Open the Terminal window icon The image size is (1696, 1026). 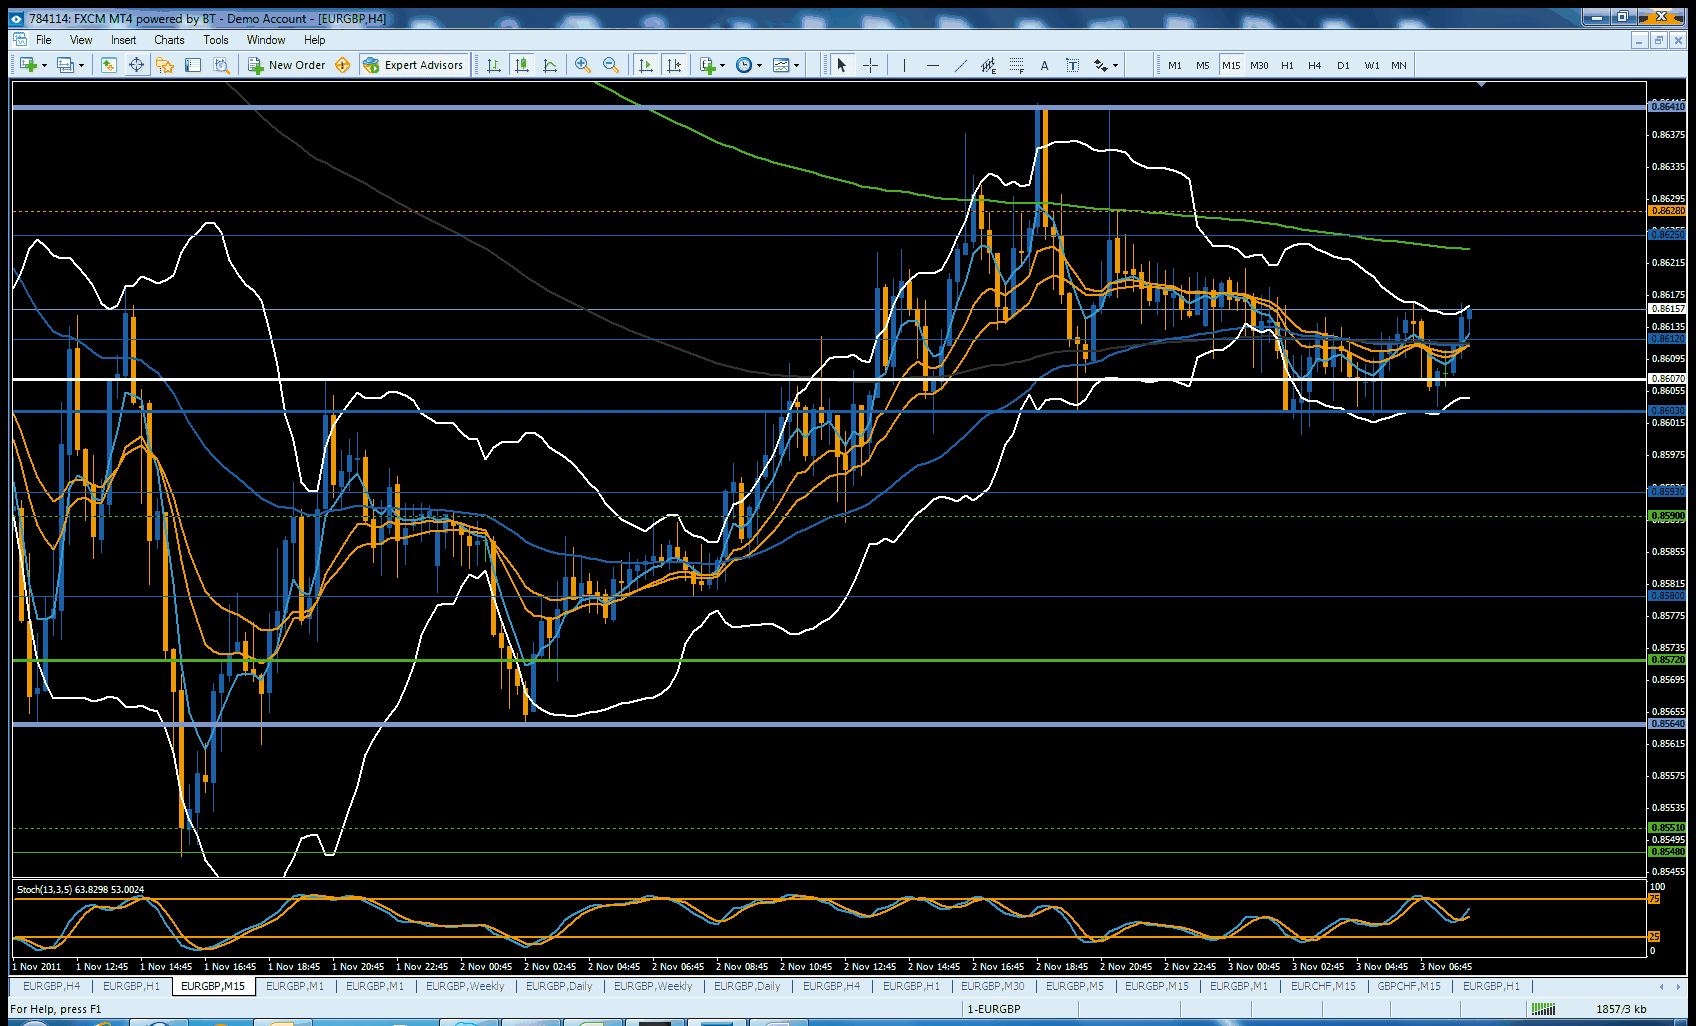pos(193,65)
